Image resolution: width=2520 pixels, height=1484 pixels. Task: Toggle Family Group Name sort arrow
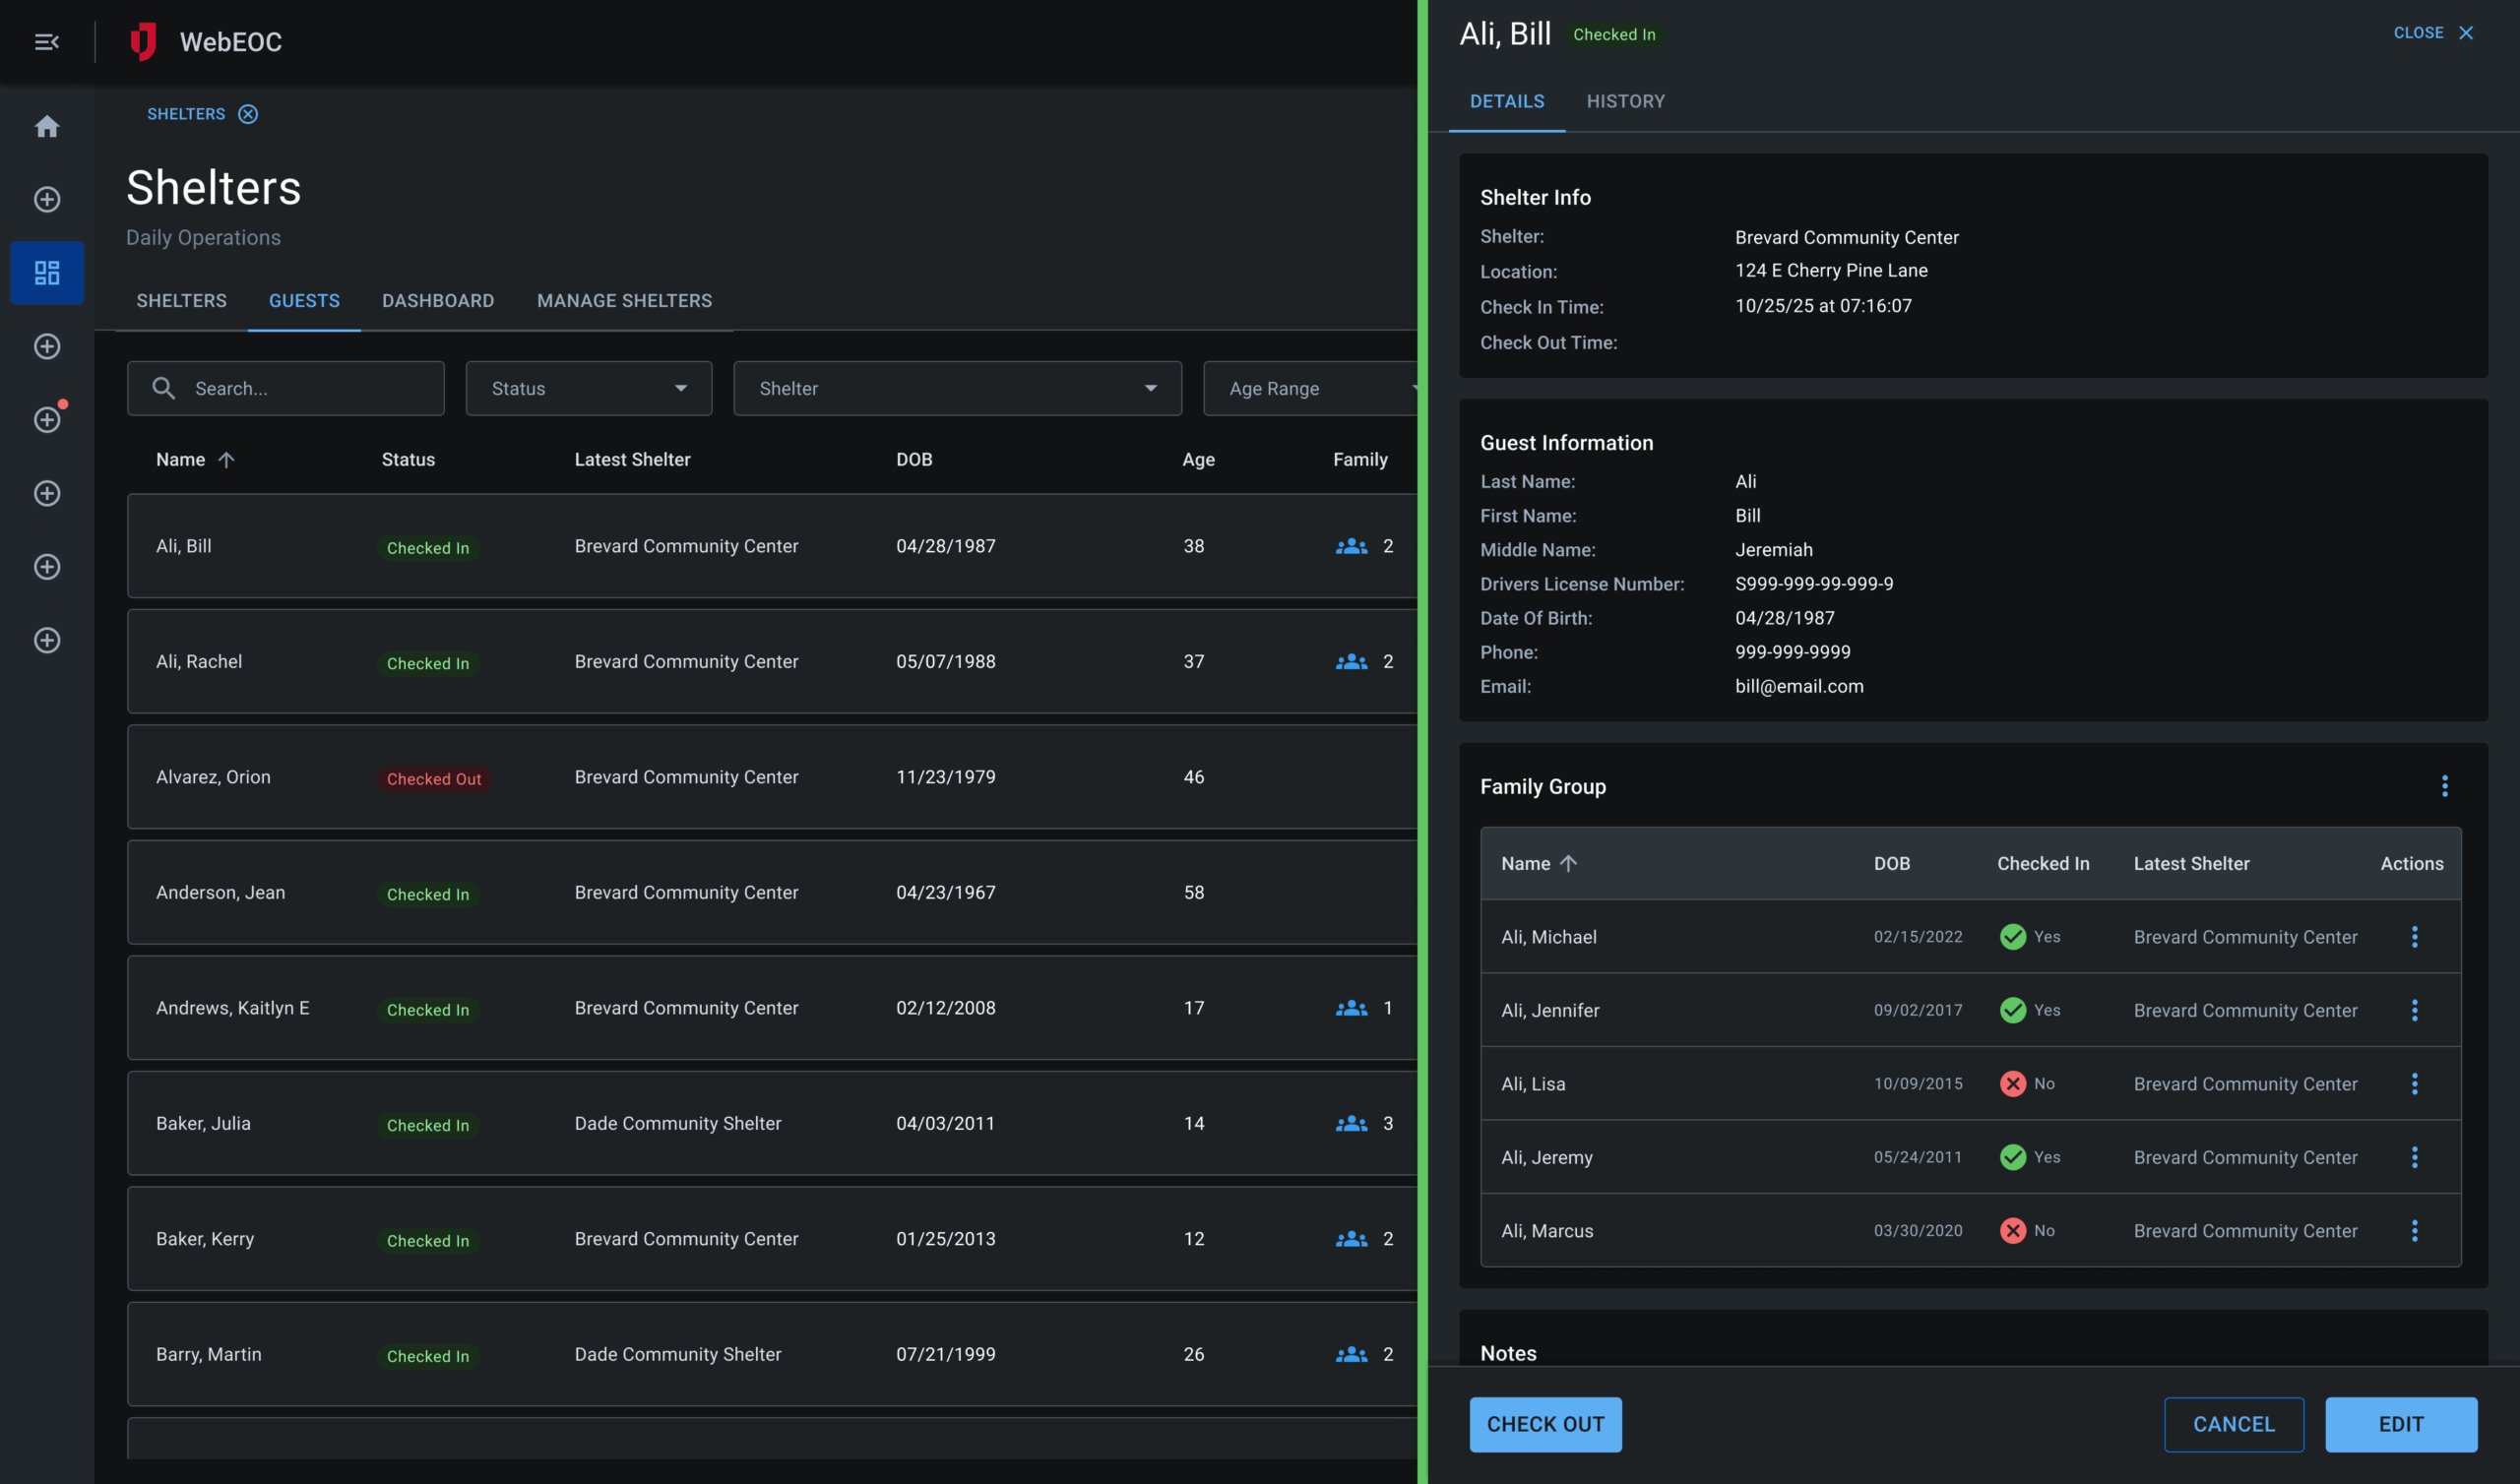click(1568, 863)
